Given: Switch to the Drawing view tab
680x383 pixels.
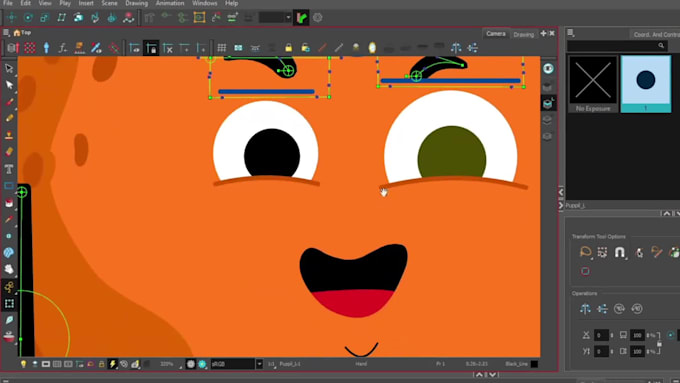Looking at the screenshot, I should pos(523,34).
